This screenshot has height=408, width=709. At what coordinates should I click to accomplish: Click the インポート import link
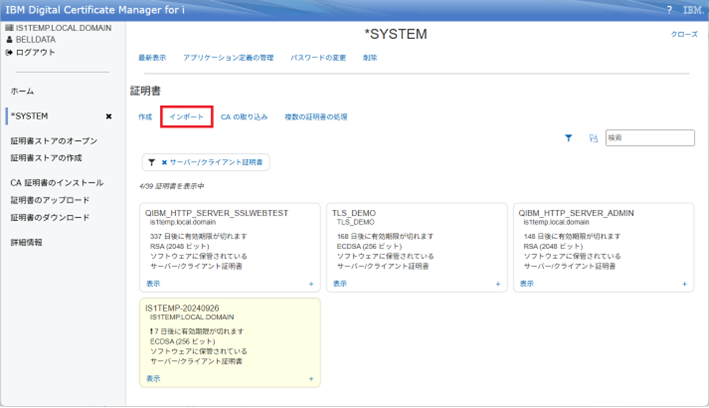[x=186, y=117]
